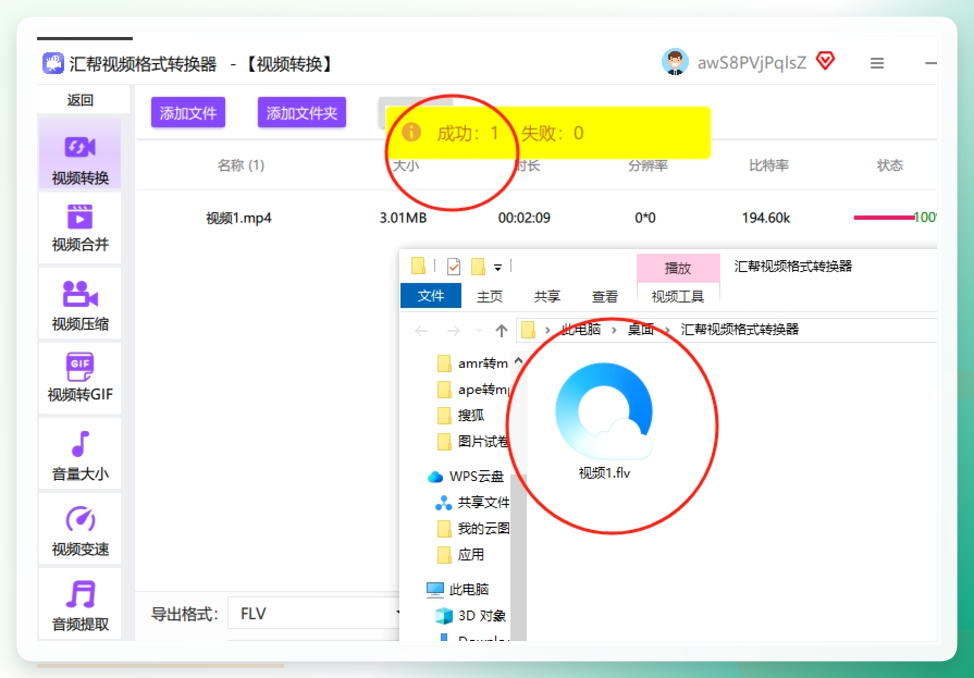Click the 00:02:09 duration cell
The width and height of the screenshot is (974, 678).
(524, 218)
